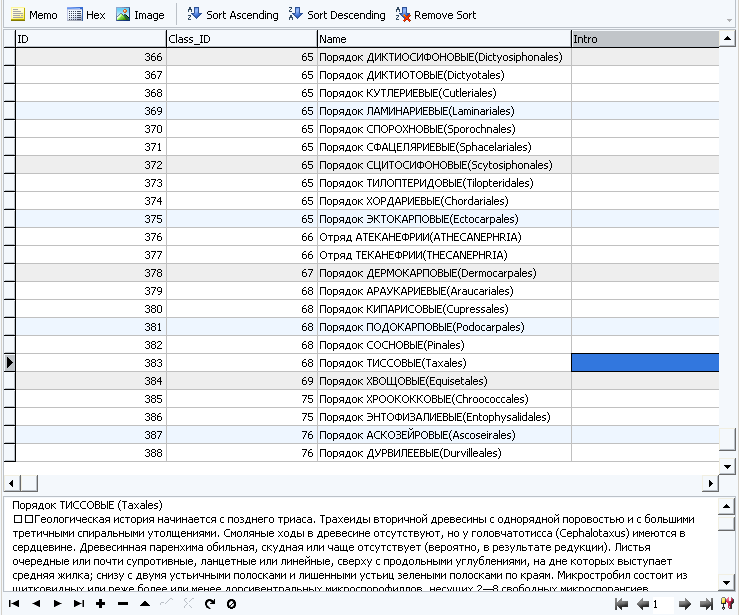Switch to Hex view
This screenshot has height=615, width=739.
point(86,15)
